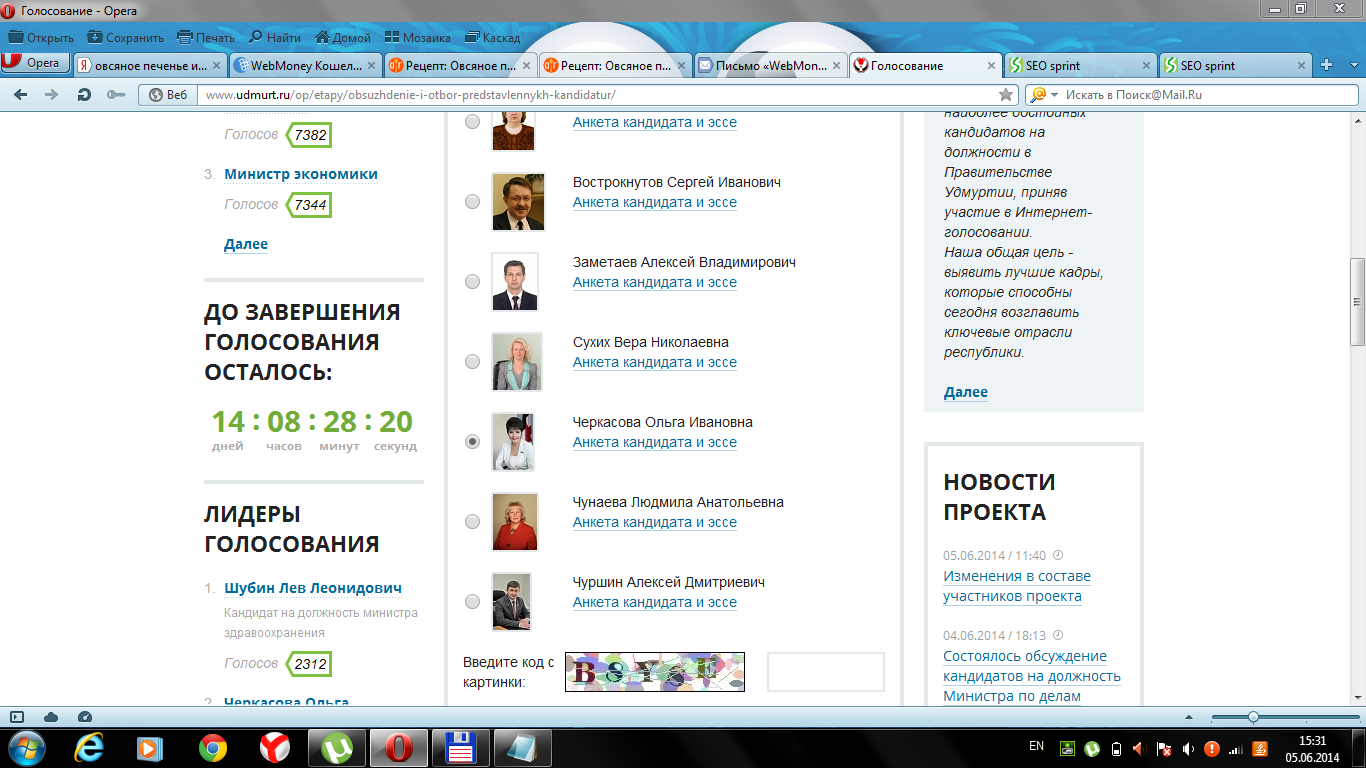
Task: Launch Internet Explorer from the taskbar
Action: [91, 747]
